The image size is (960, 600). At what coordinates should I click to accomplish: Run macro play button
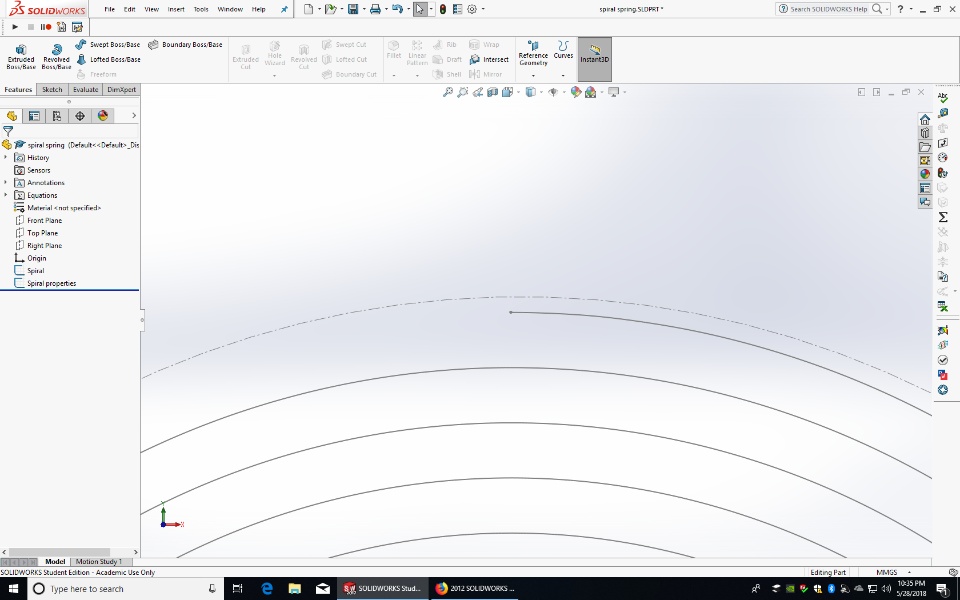15,27
